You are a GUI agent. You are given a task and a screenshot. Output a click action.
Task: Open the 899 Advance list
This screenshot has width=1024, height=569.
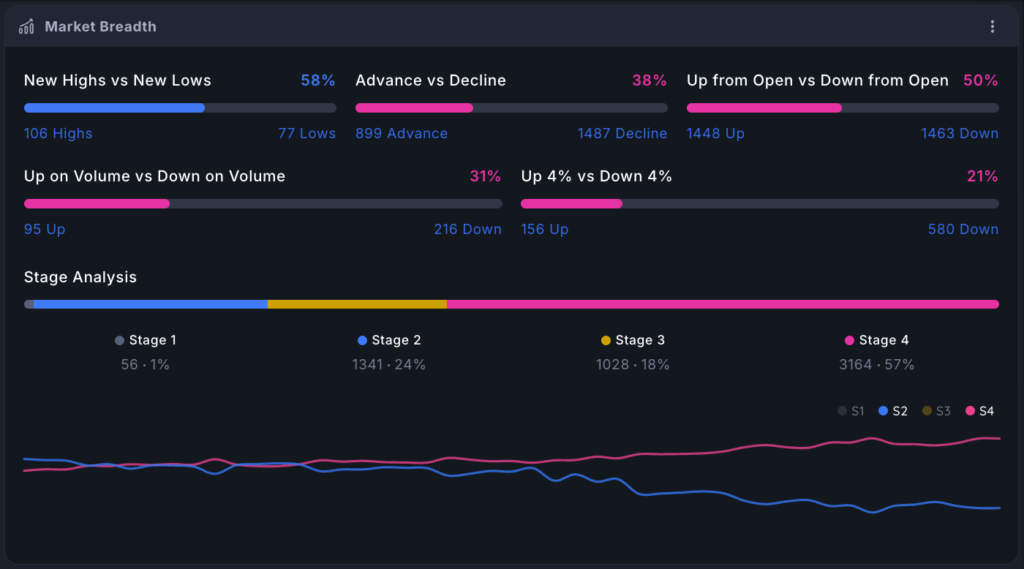click(402, 133)
